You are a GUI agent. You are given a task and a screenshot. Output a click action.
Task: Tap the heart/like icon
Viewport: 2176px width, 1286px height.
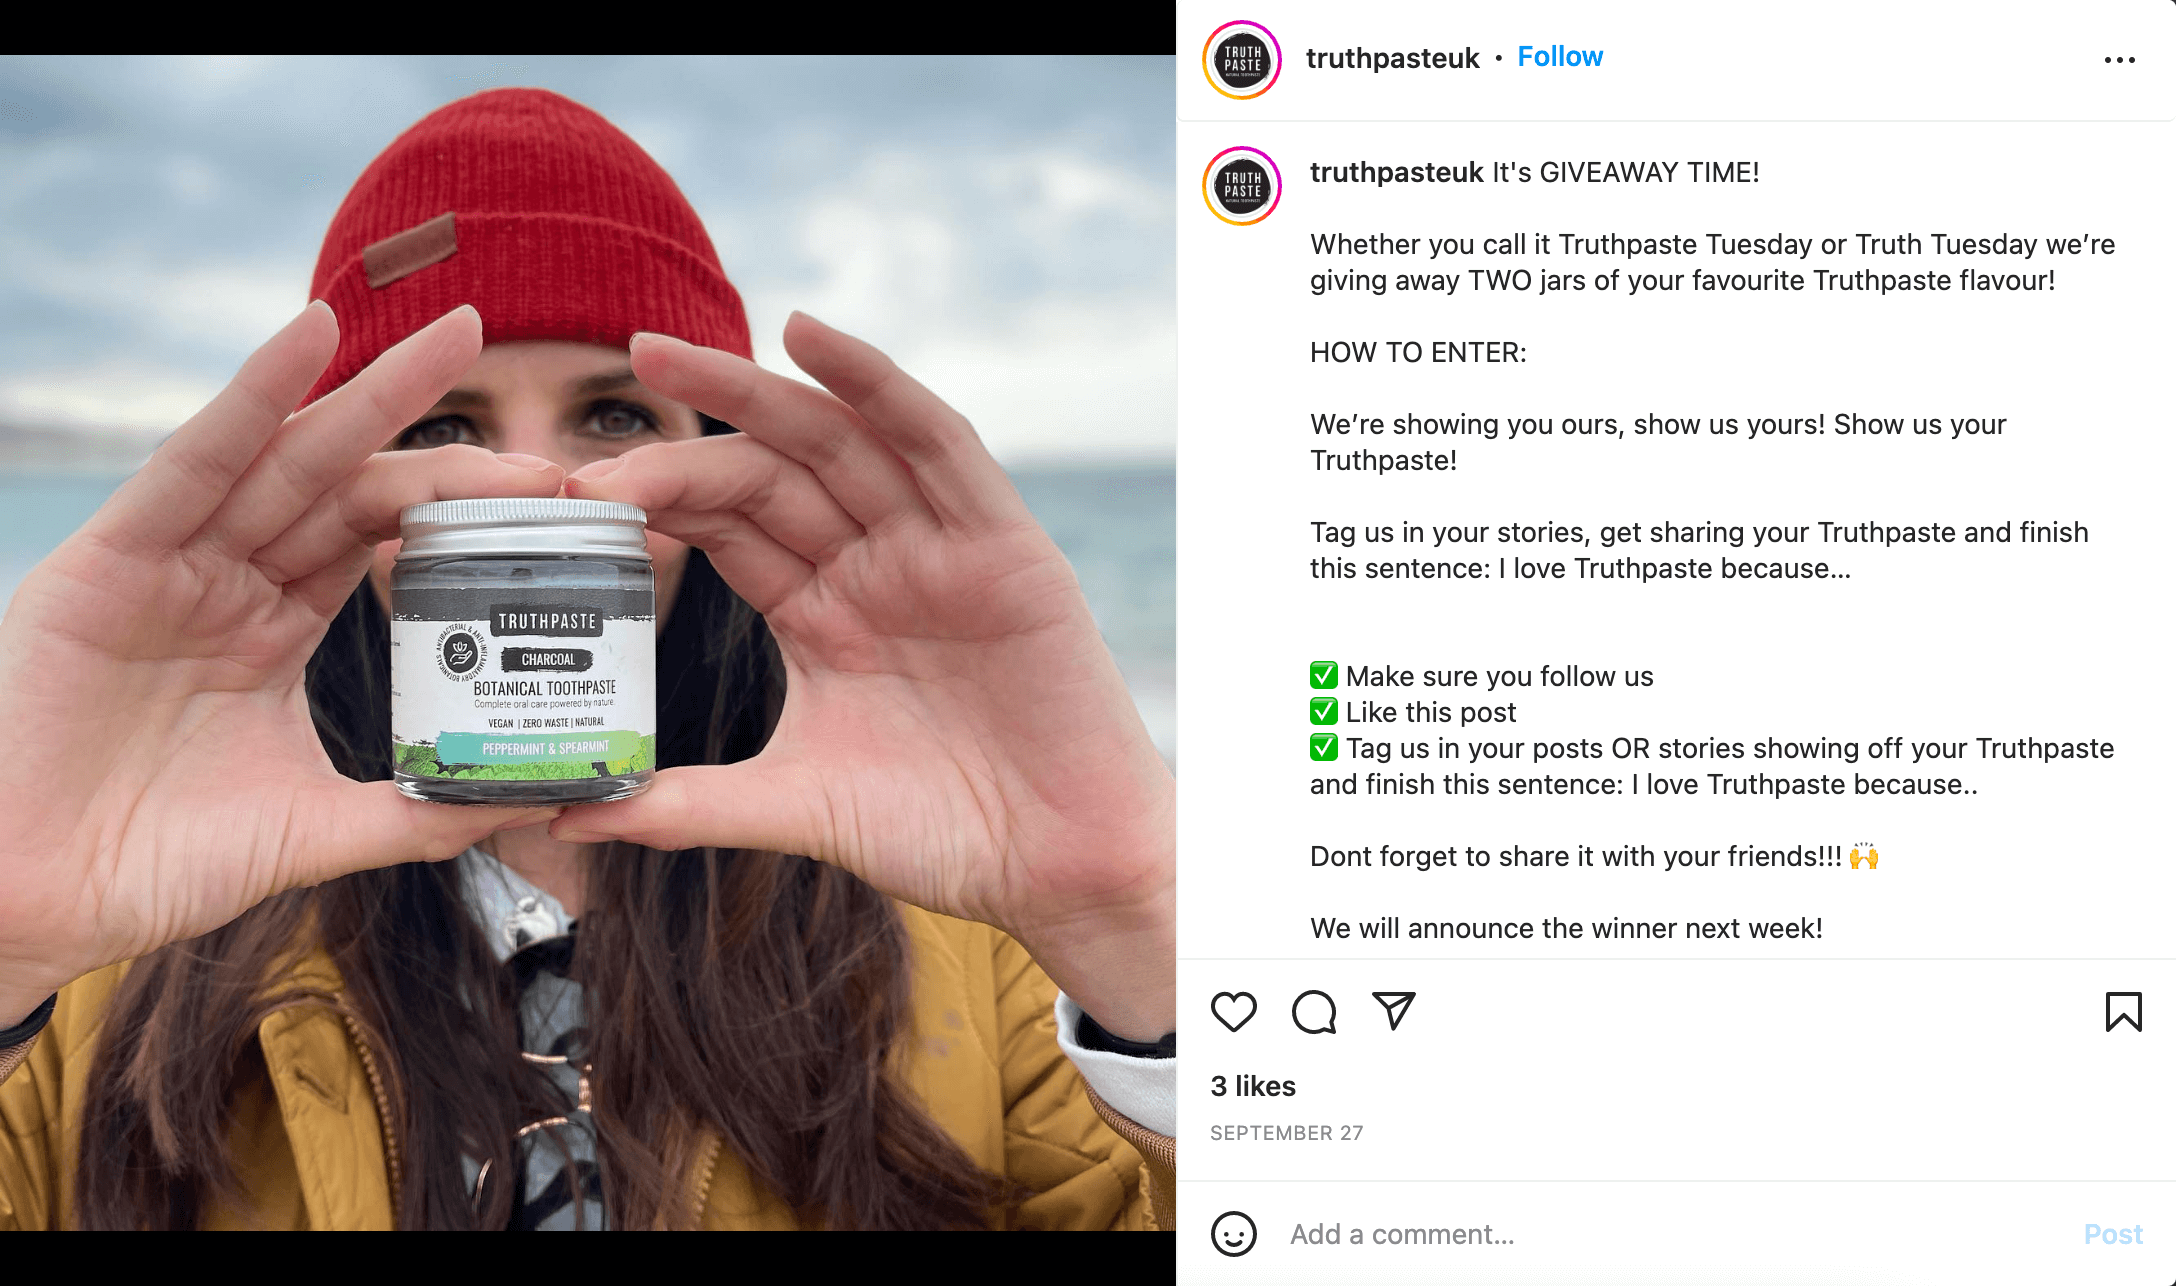(x=1235, y=1010)
